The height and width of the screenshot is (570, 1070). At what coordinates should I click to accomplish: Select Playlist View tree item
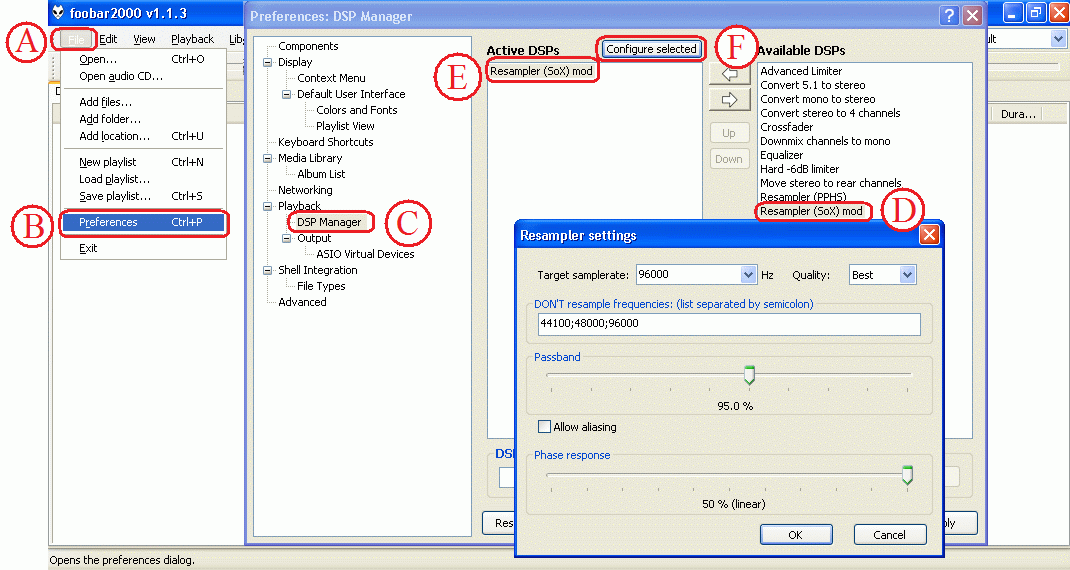tap(345, 126)
